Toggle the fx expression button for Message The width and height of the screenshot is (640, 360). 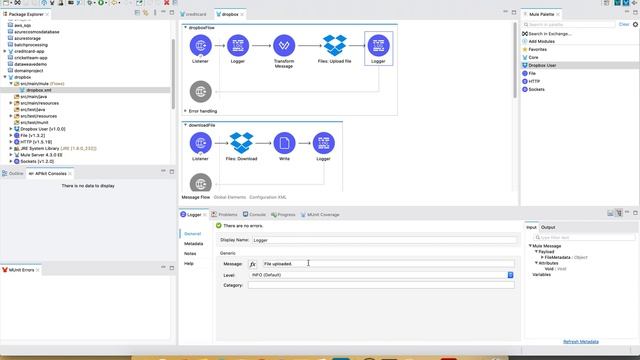coord(253,264)
